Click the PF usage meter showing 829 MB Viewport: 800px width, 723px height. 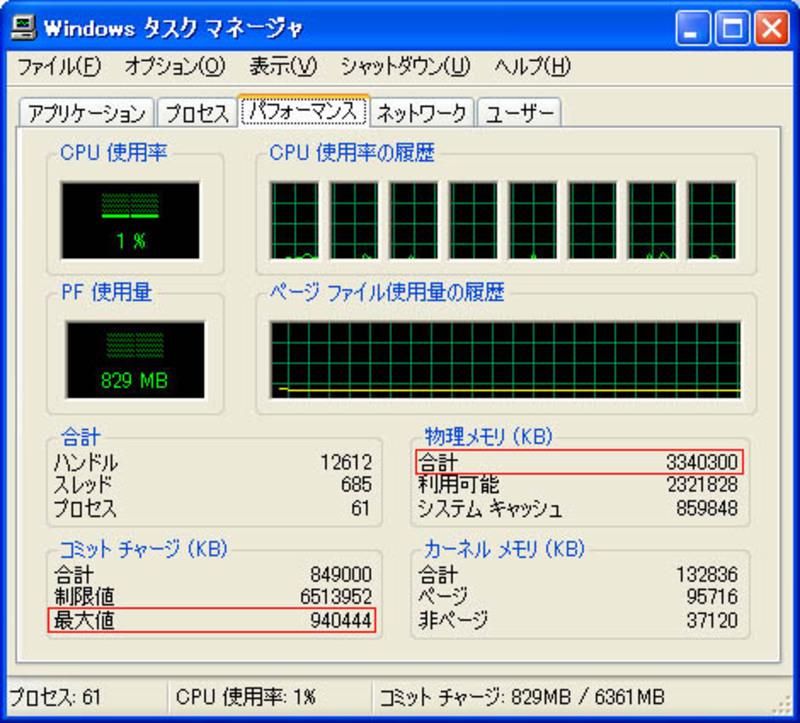(x=136, y=360)
